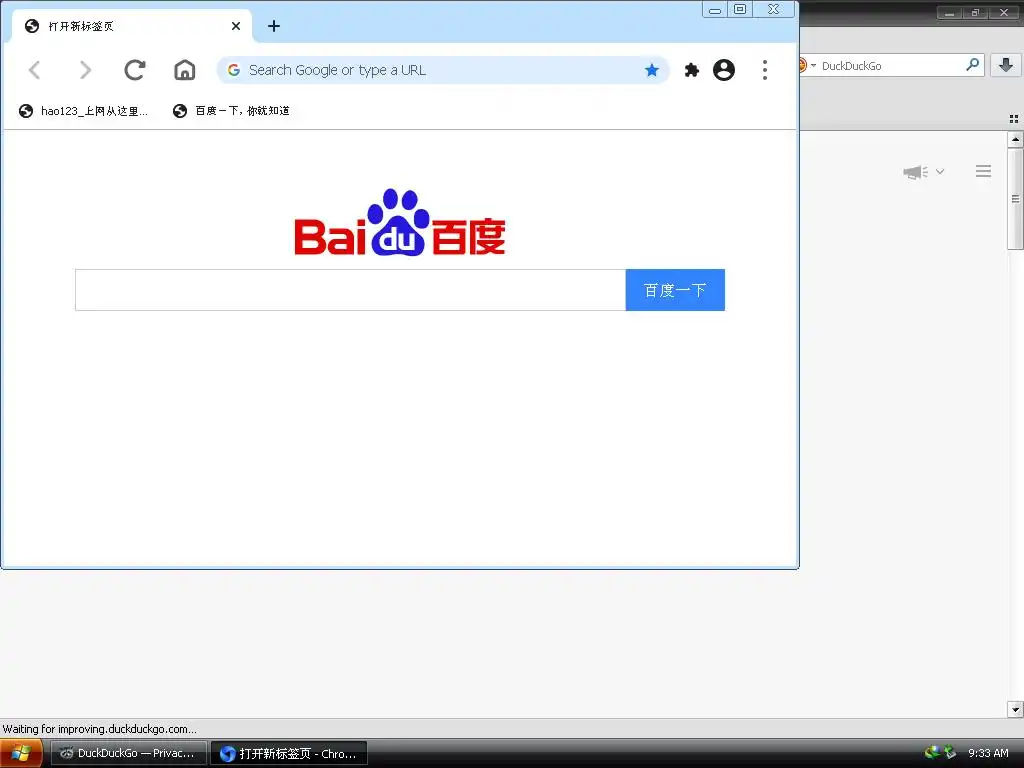Restore down the Firefox window
1024x768 pixels.
(x=974, y=12)
